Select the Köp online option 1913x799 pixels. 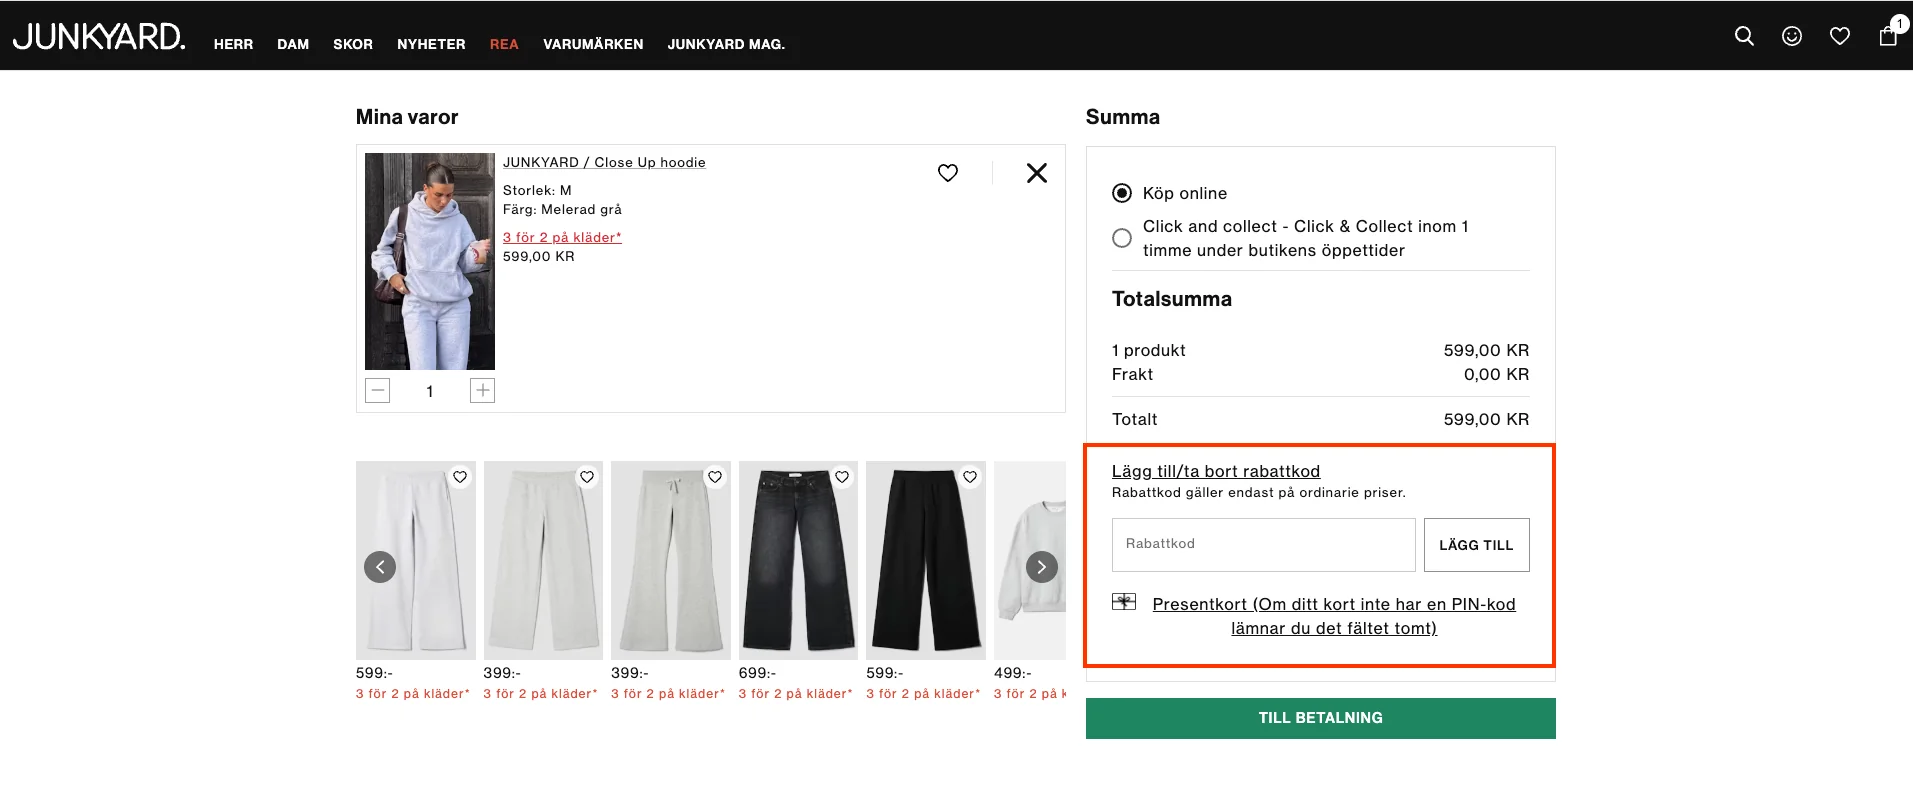[1122, 193]
